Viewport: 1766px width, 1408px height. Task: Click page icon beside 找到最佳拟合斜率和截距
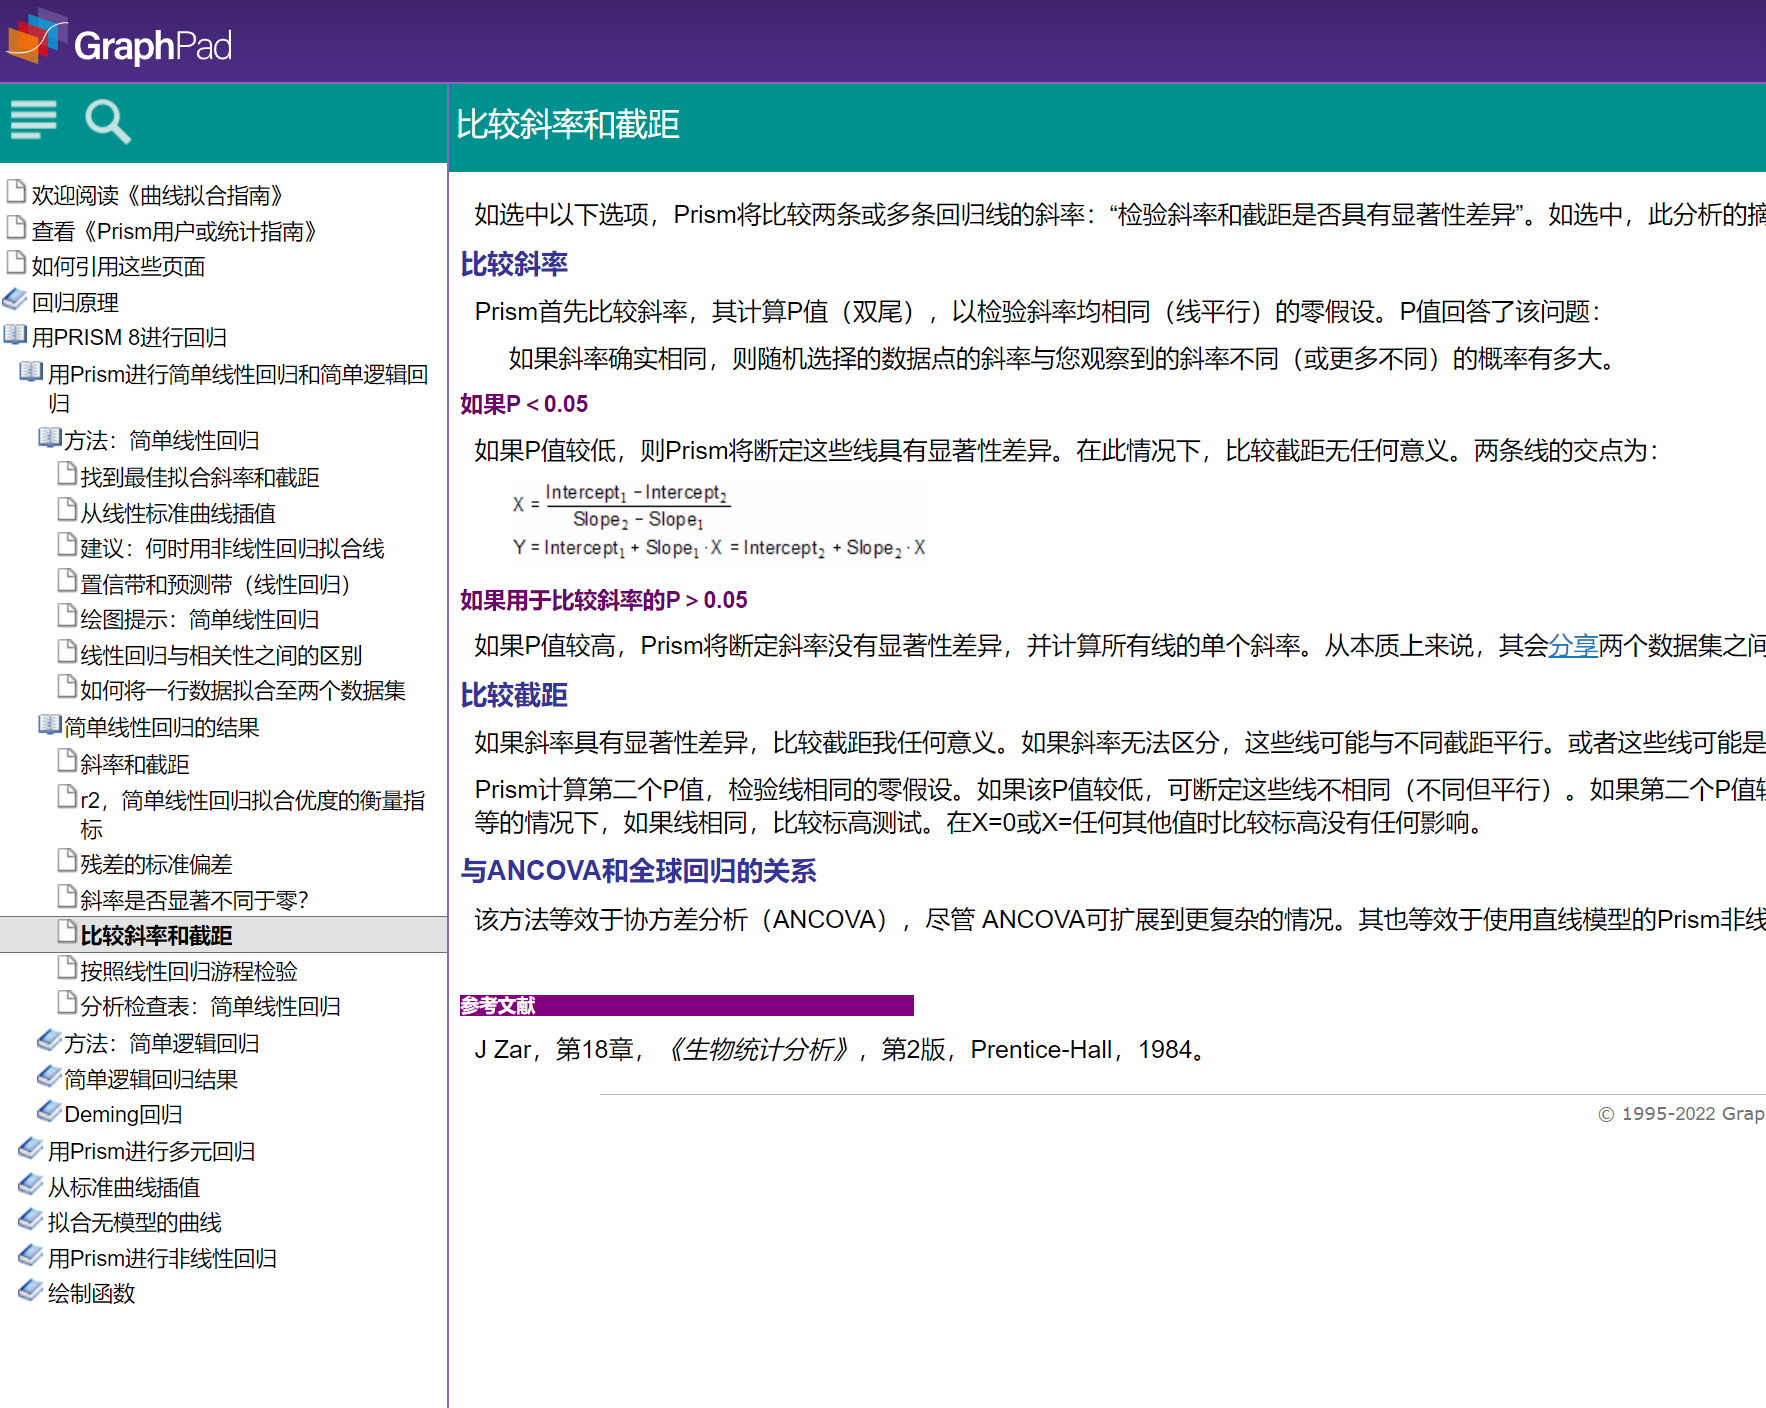point(67,473)
